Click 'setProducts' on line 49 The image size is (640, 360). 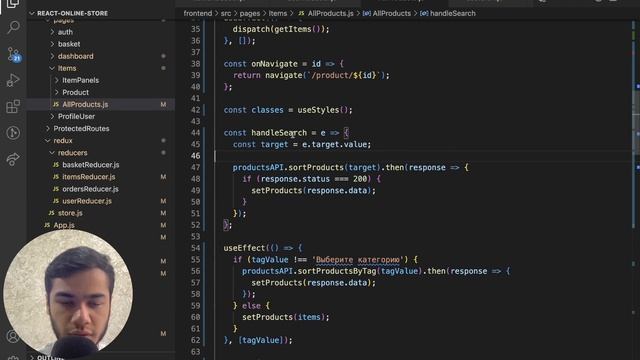[x=276, y=191]
